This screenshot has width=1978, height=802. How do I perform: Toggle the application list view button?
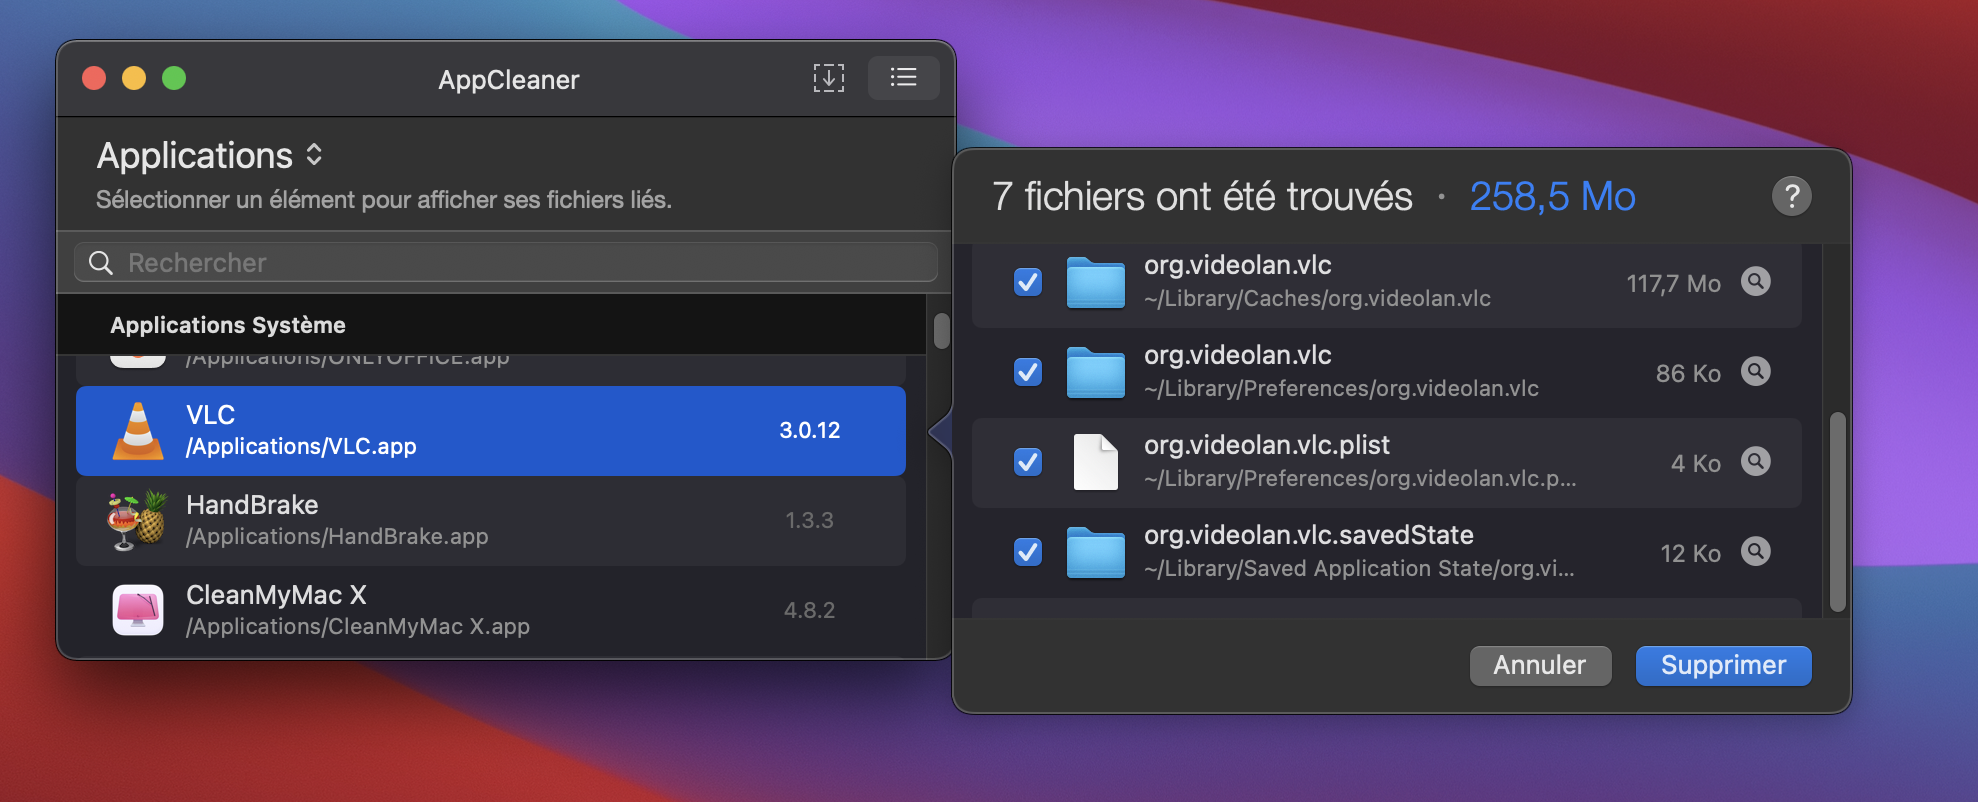903,78
